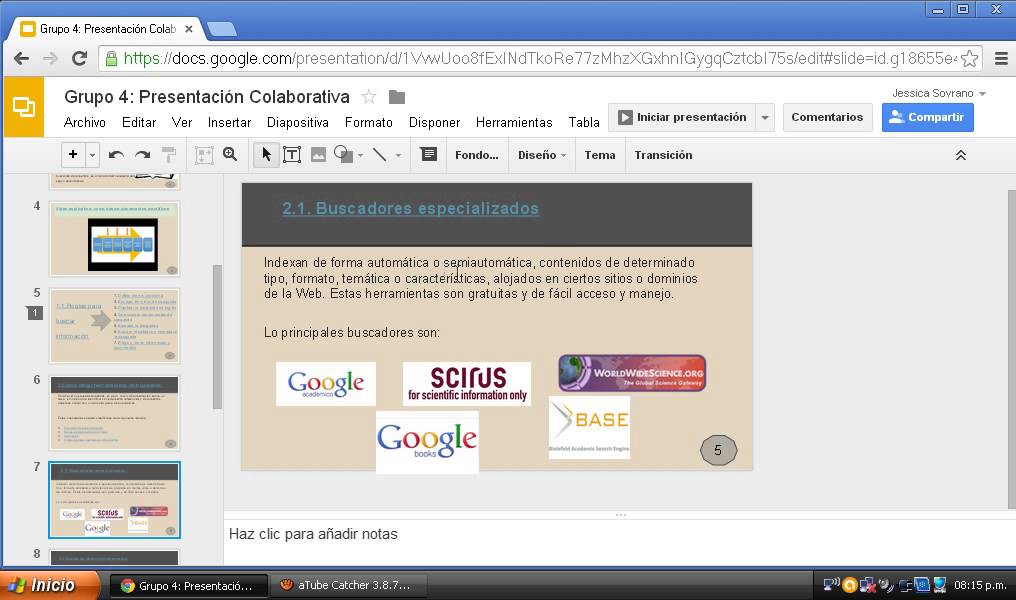Click the browser forward arrow
Viewport: 1016px width, 600px height.
(x=50, y=59)
